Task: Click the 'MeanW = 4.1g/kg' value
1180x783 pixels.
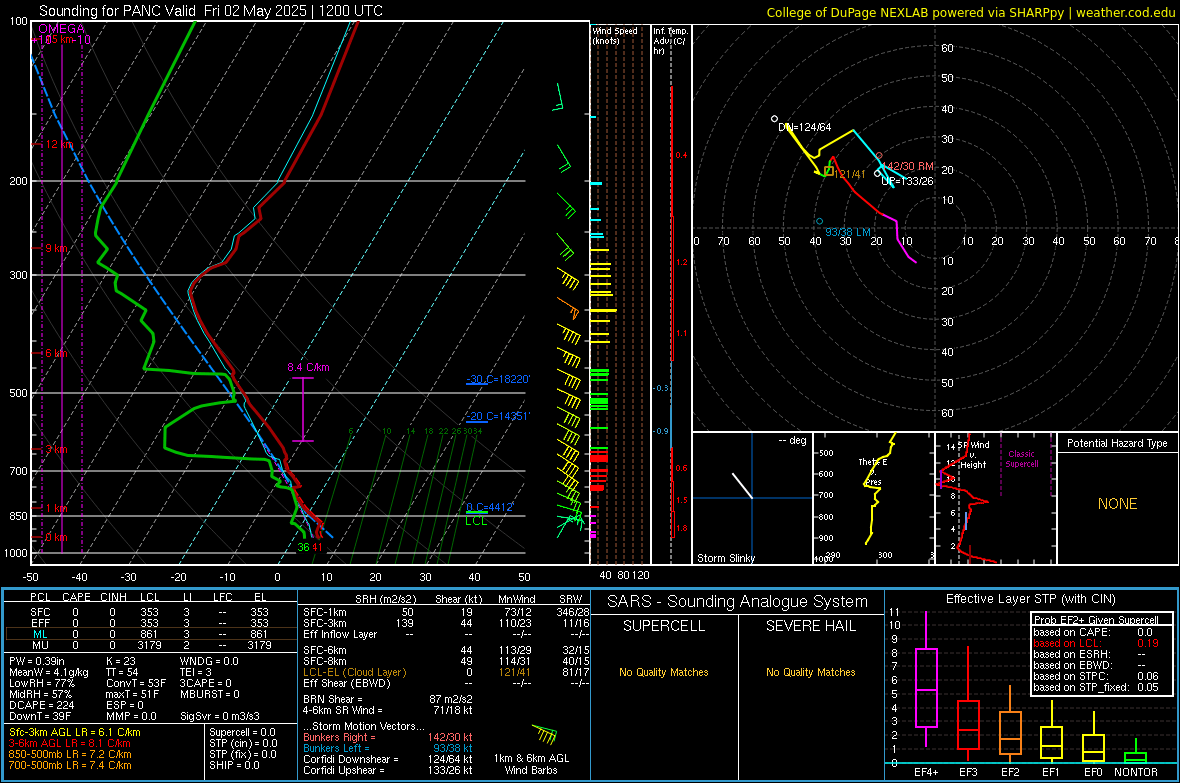Action: [x=48, y=672]
